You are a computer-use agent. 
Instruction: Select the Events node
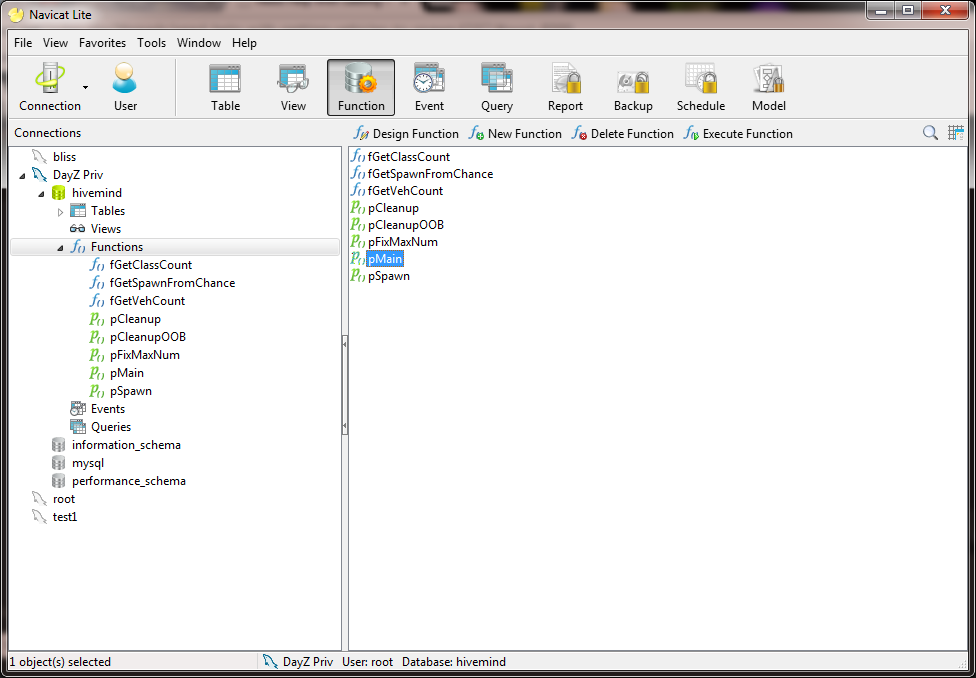[108, 409]
